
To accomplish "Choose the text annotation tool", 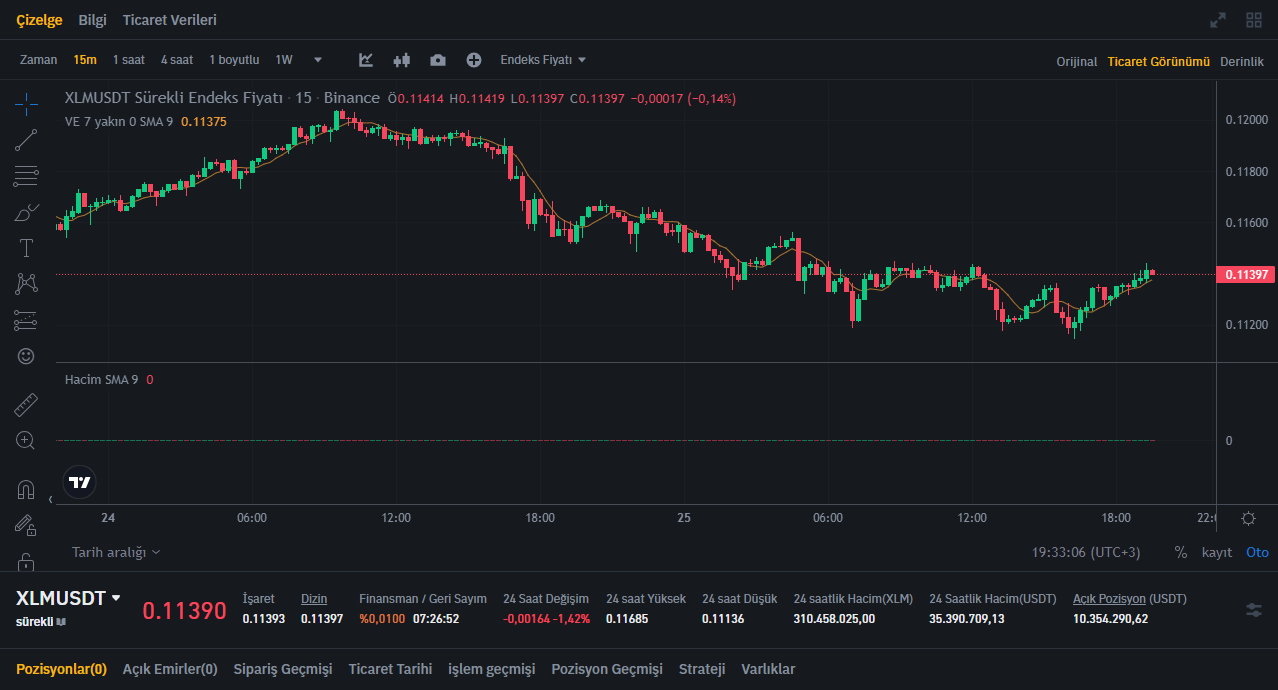I will click(x=27, y=248).
